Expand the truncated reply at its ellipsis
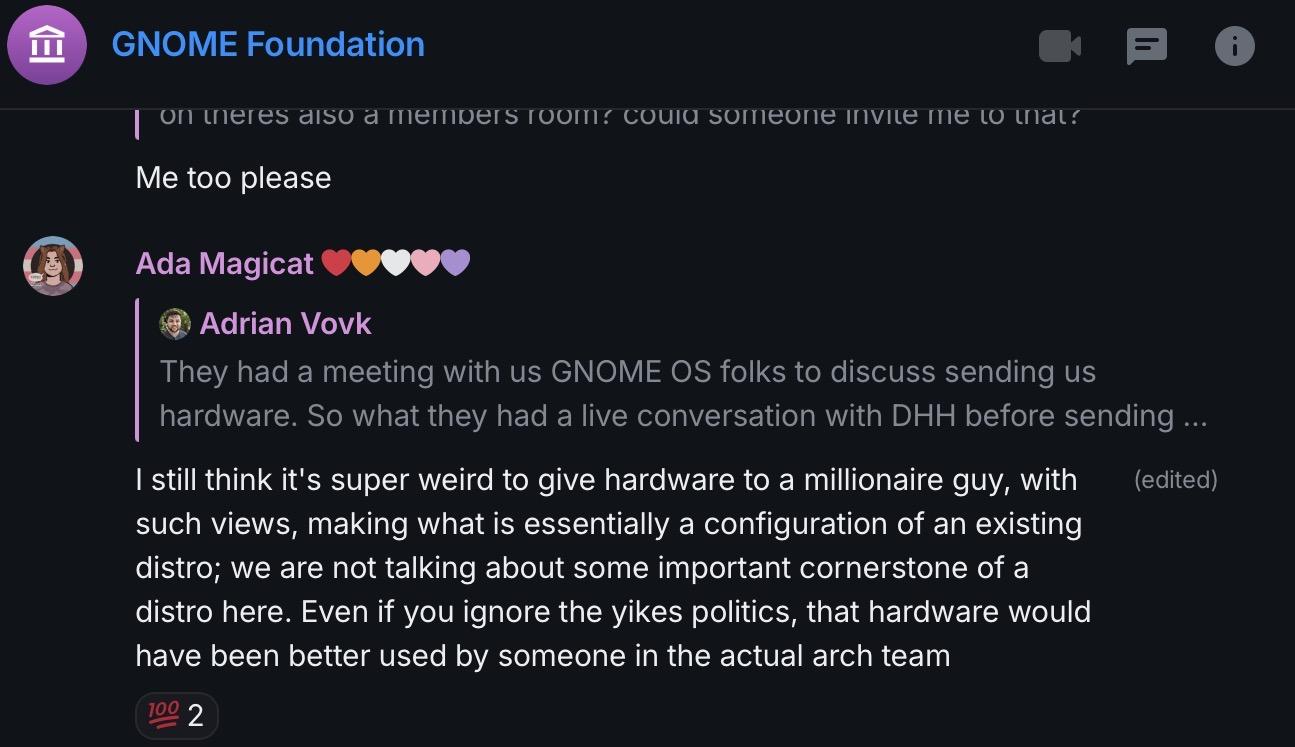This screenshot has height=747, width=1295. [1194, 416]
